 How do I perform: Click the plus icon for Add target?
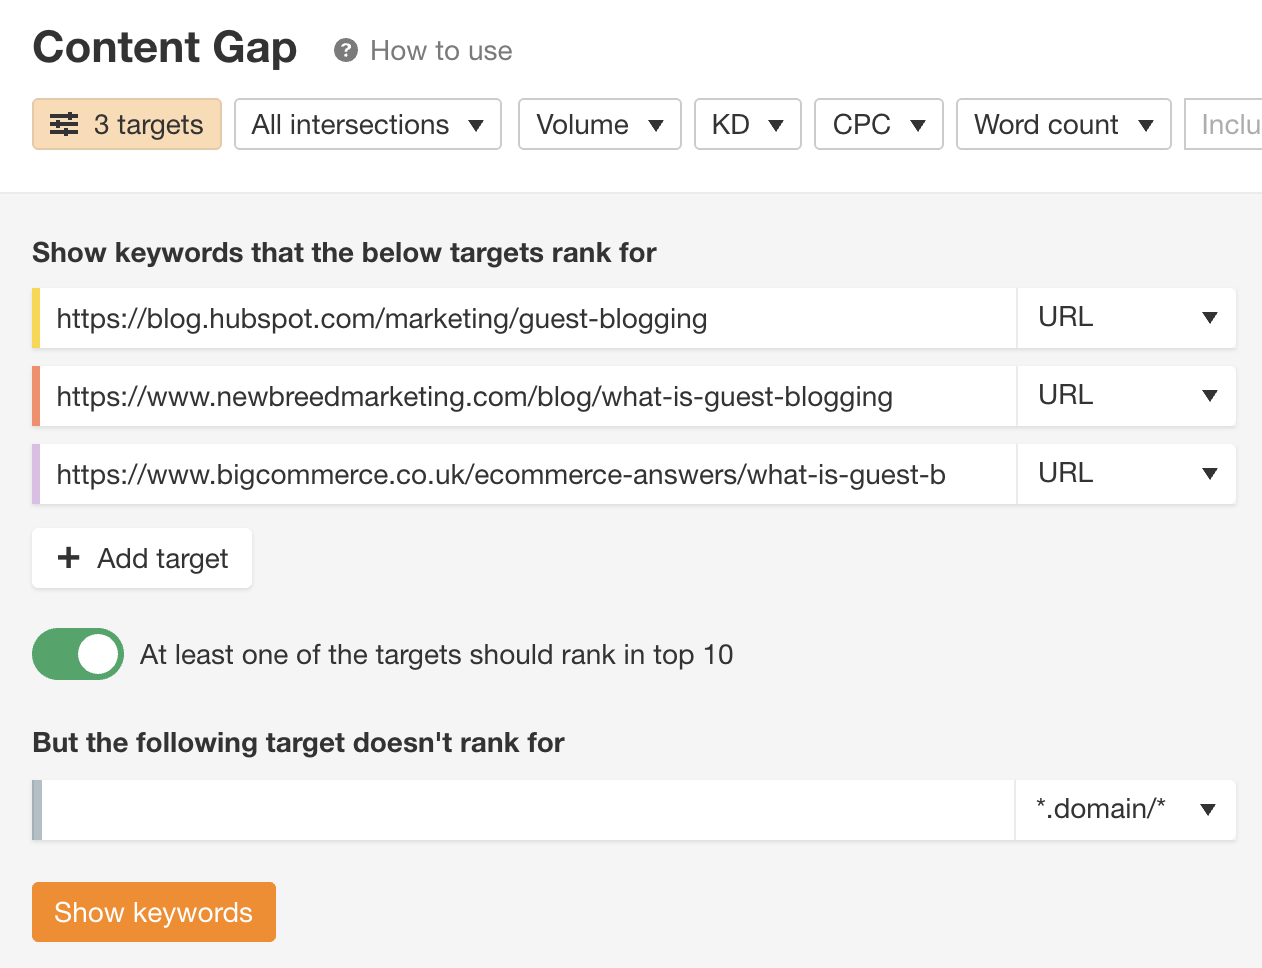(68, 558)
